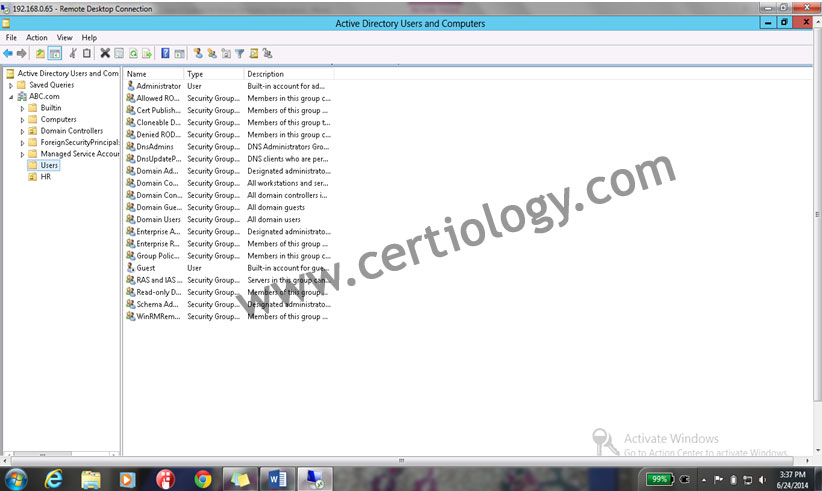Click the add to group toolbar icon
The height and width of the screenshot is (491, 822).
pos(267,53)
